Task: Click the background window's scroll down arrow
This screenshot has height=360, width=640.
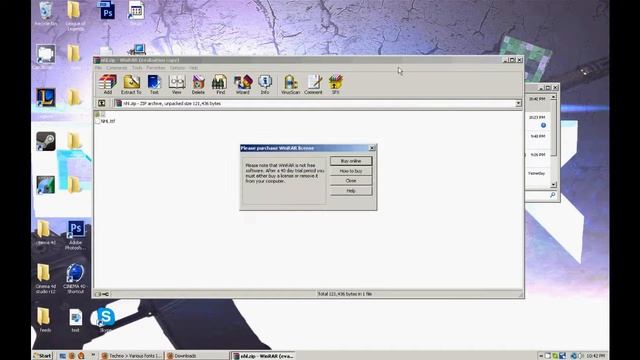Action: (x=553, y=185)
